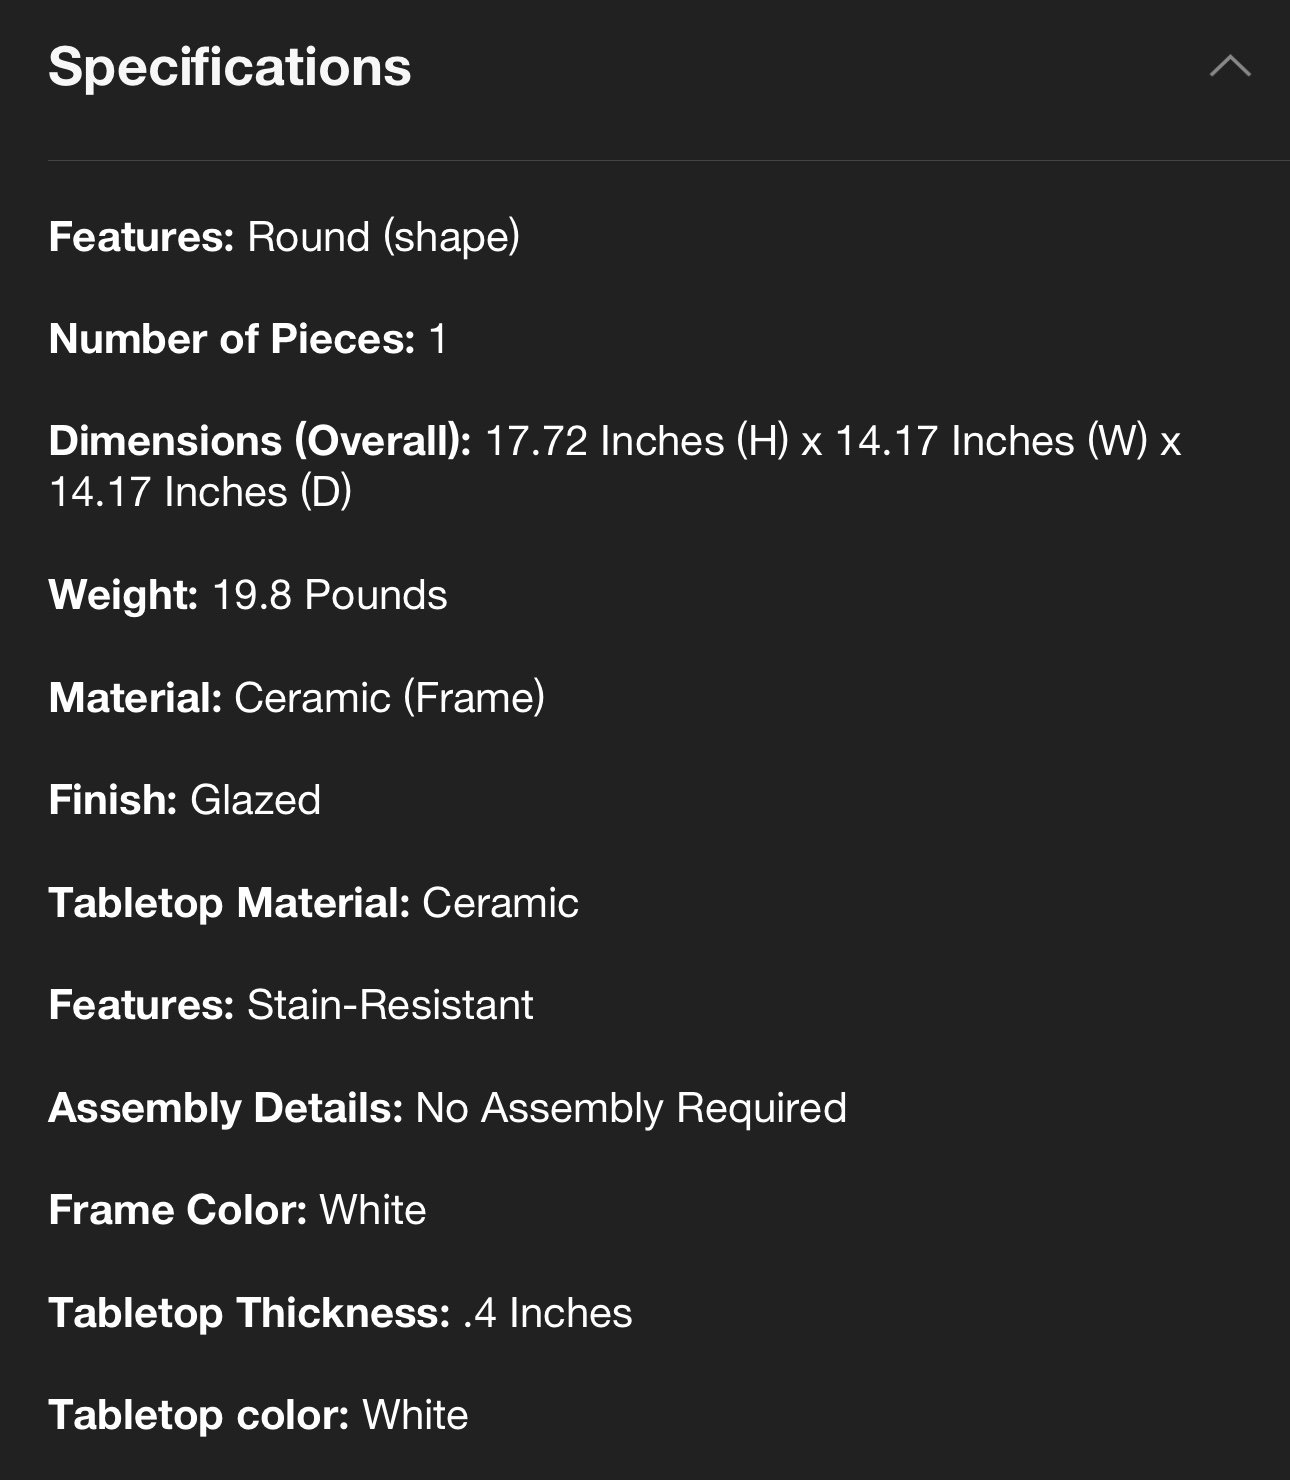The height and width of the screenshot is (1480, 1290).
Task: Click the Specifications heading
Action: pyautogui.click(x=230, y=67)
